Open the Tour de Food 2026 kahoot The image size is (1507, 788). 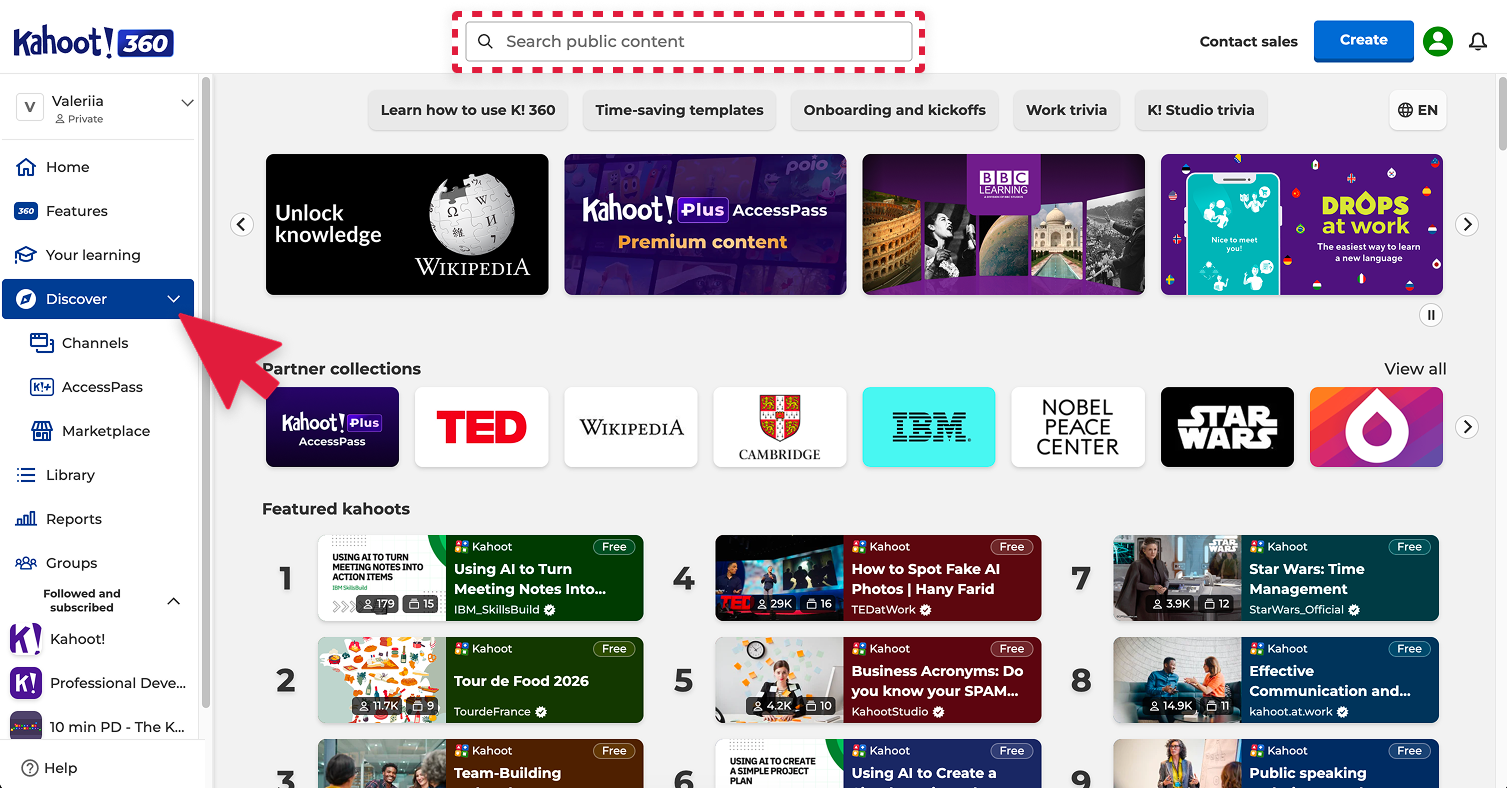click(x=481, y=680)
